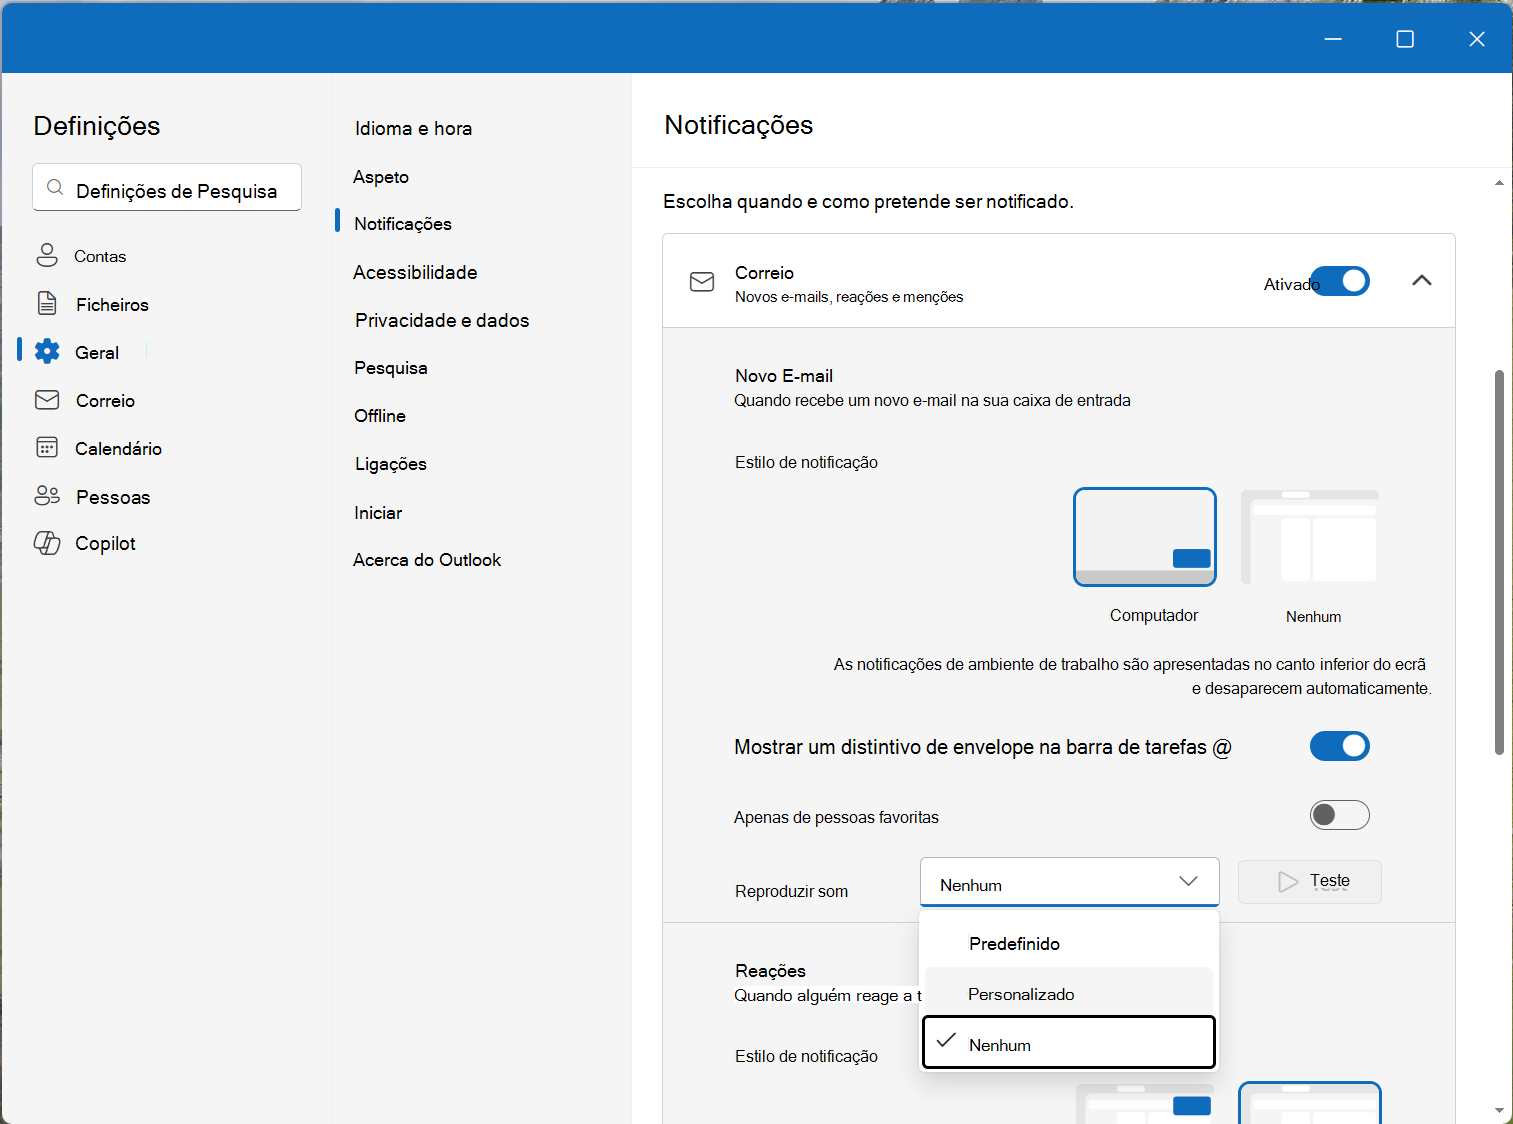The height and width of the screenshot is (1124, 1513).
Task: Open Acerca do Outlook page
Action: click(x=427, y=560)
